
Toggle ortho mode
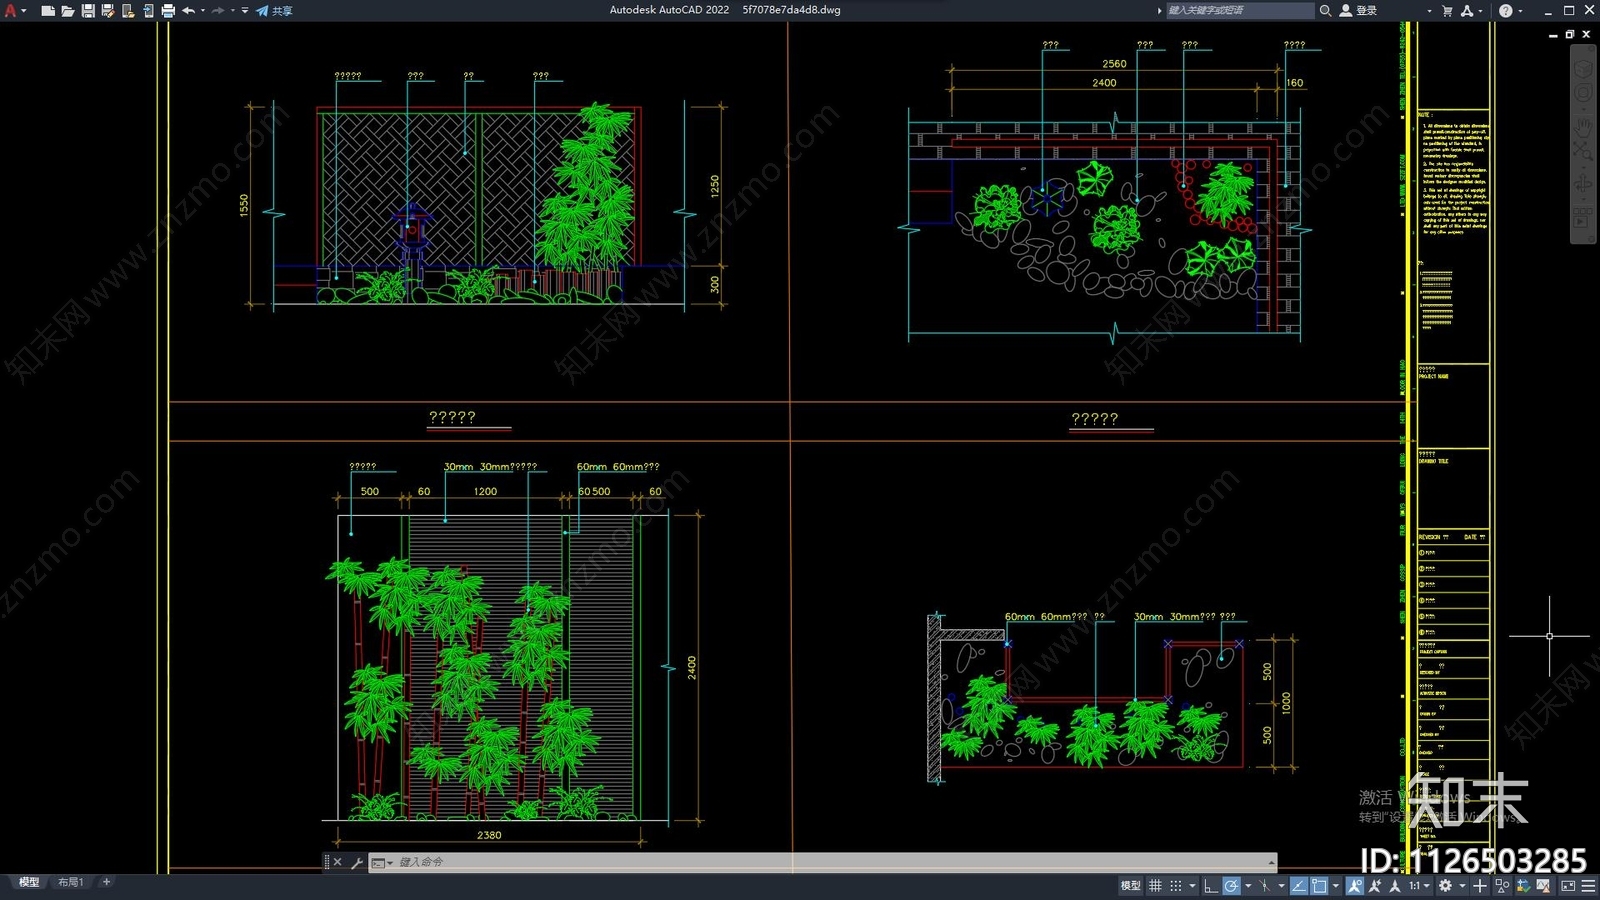[1211, 886]
